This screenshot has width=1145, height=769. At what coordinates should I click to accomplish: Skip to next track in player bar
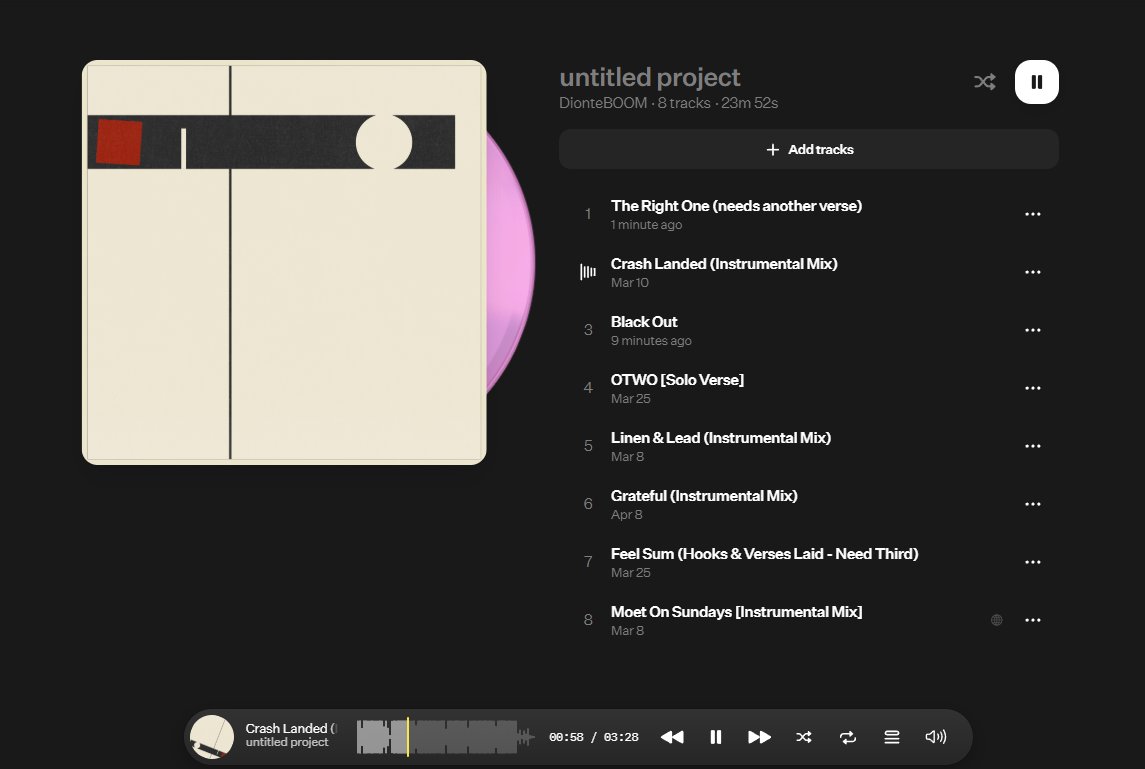click(x=759, y=738)
